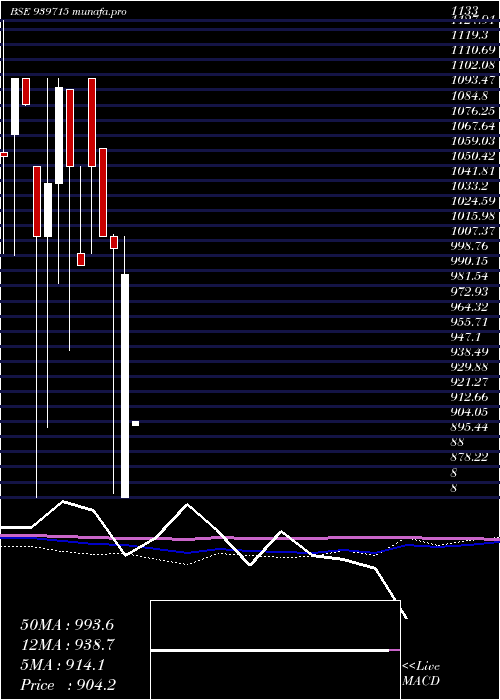
Task: Select the 1076.25 axis value
Action: (x=473, y=110)
